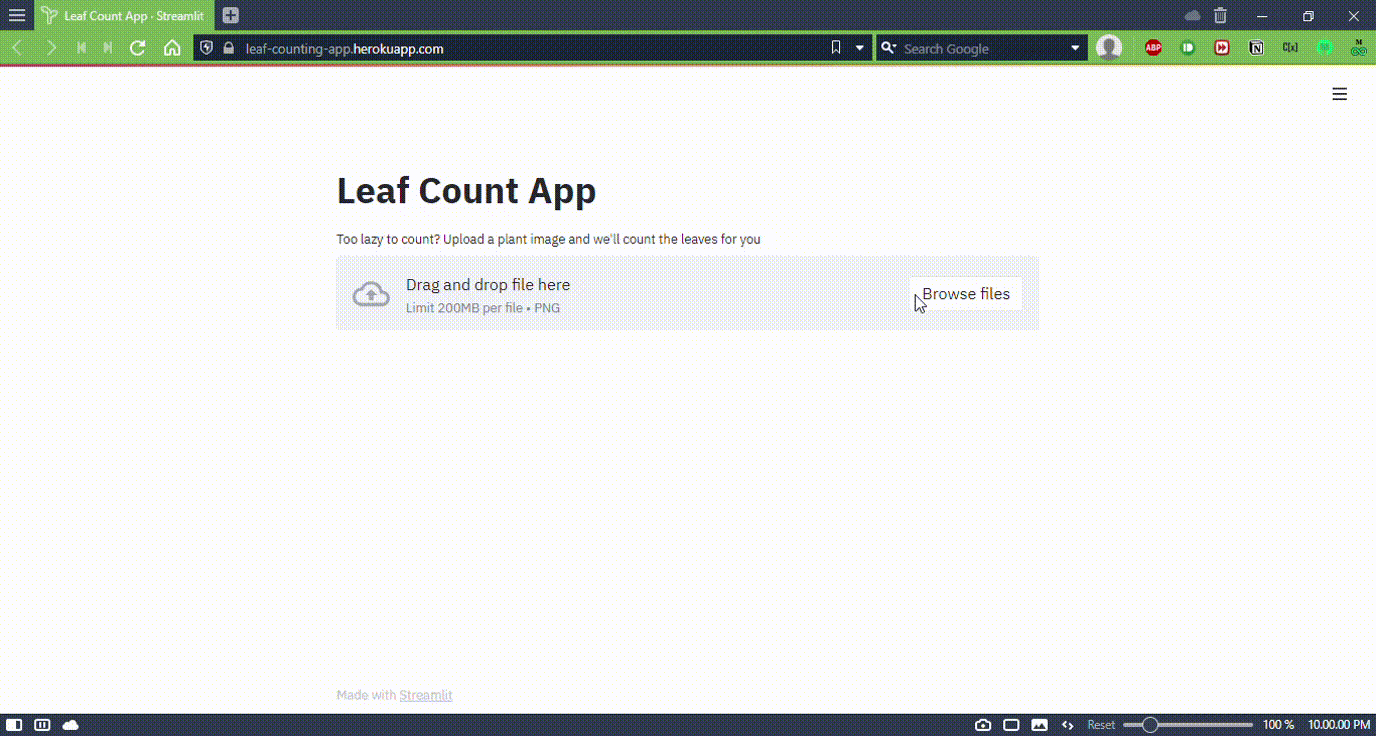Open the Streamlit hamburger menu
Image resolution: width=1376 pixels, height=736 pixels.
pos(1340,94)
